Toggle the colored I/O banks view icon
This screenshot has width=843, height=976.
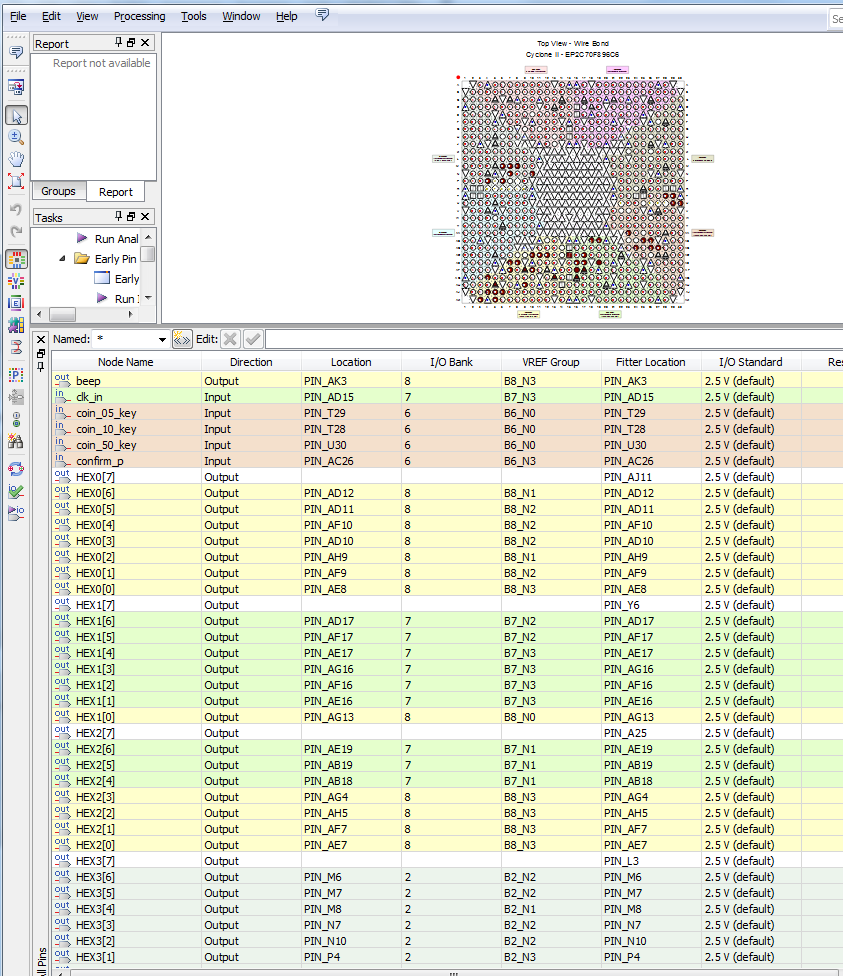(16, 259)
